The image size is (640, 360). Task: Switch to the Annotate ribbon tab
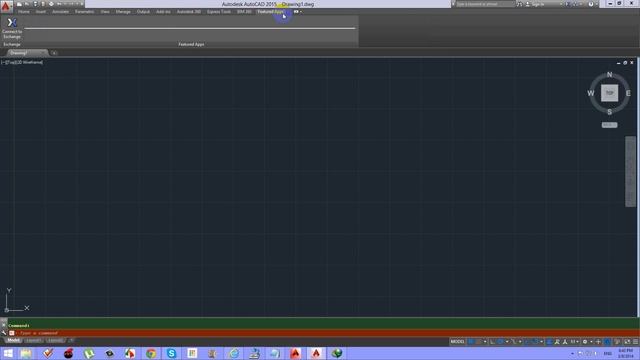click(x=60, y=12)
